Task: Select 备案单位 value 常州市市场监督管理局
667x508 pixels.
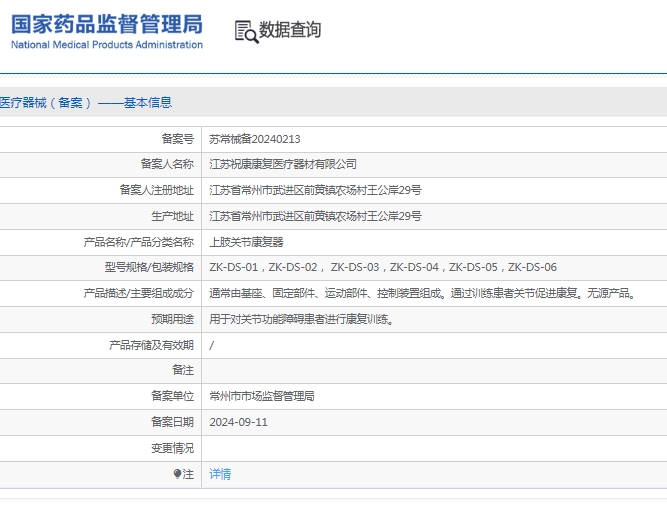Action: point(262,396)
